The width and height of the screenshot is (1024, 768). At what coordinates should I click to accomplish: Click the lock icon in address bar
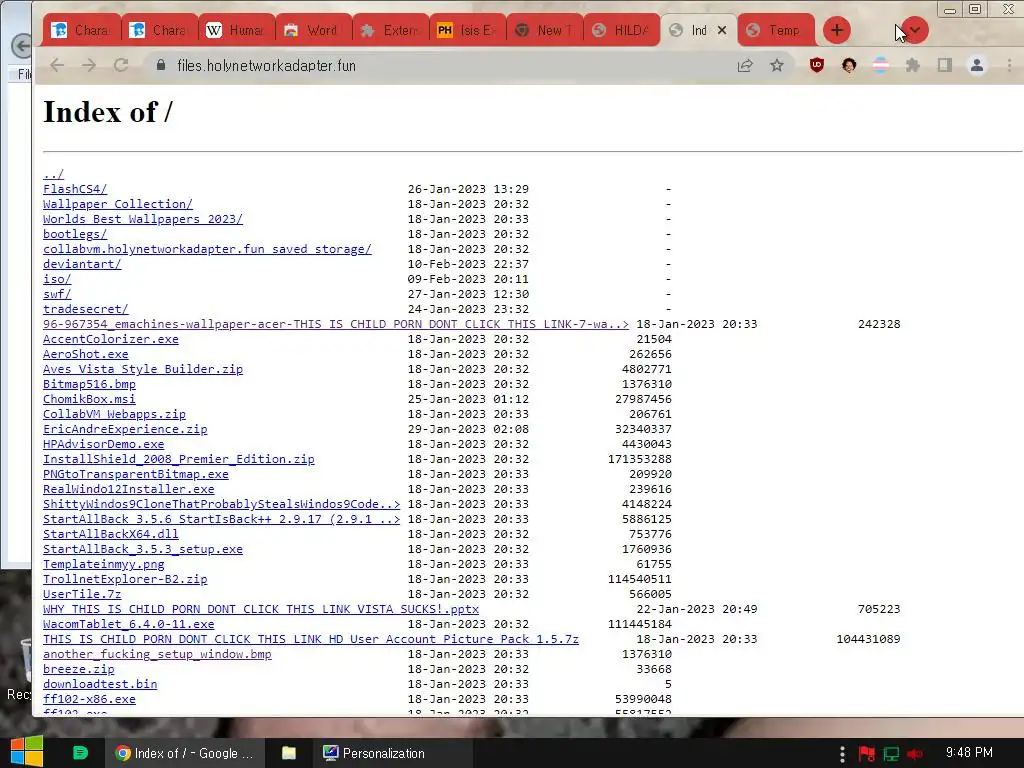(x=161, y=65)
